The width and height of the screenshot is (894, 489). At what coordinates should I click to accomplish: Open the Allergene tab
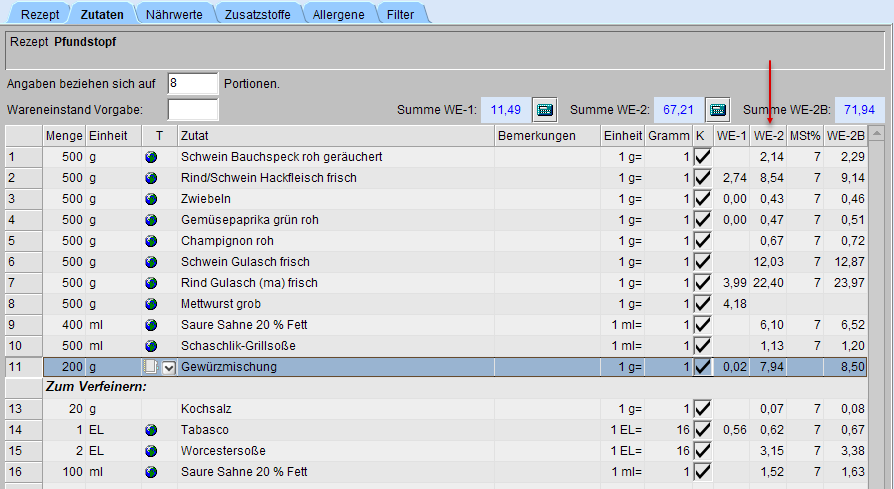pyautogui.click(x=340, y=14)
